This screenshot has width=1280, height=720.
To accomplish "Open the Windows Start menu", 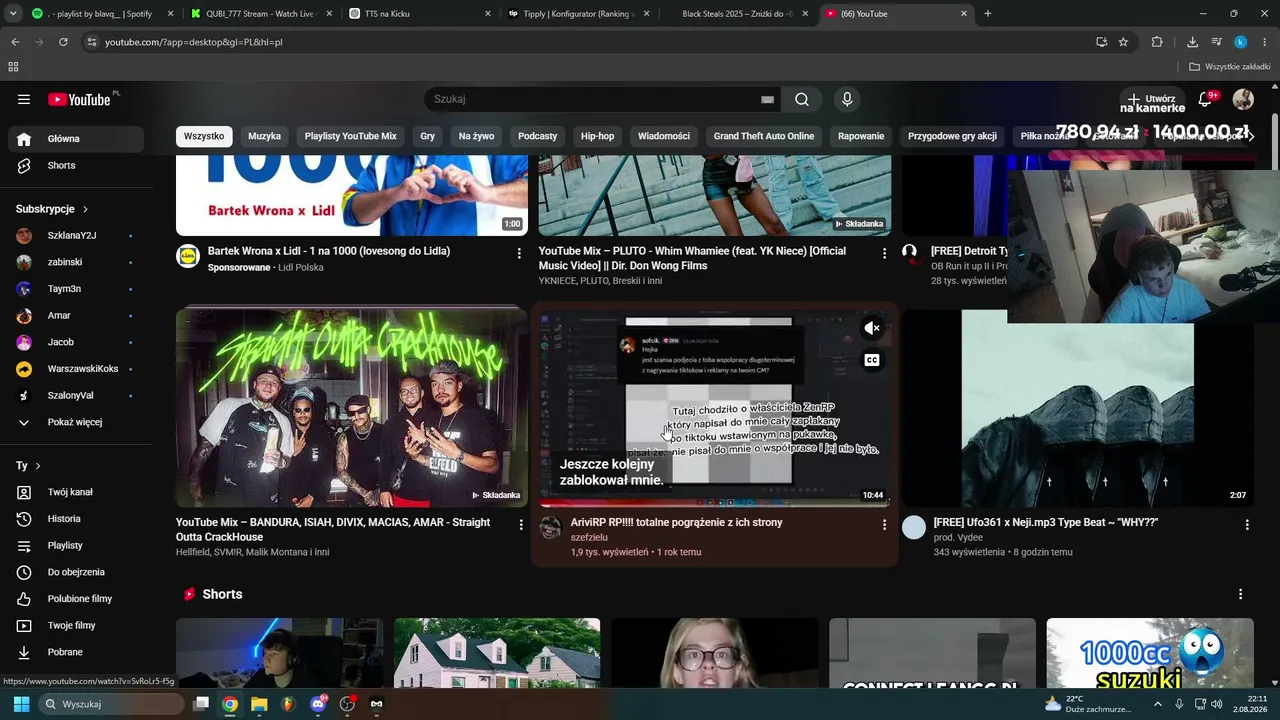I will [21, 704].
